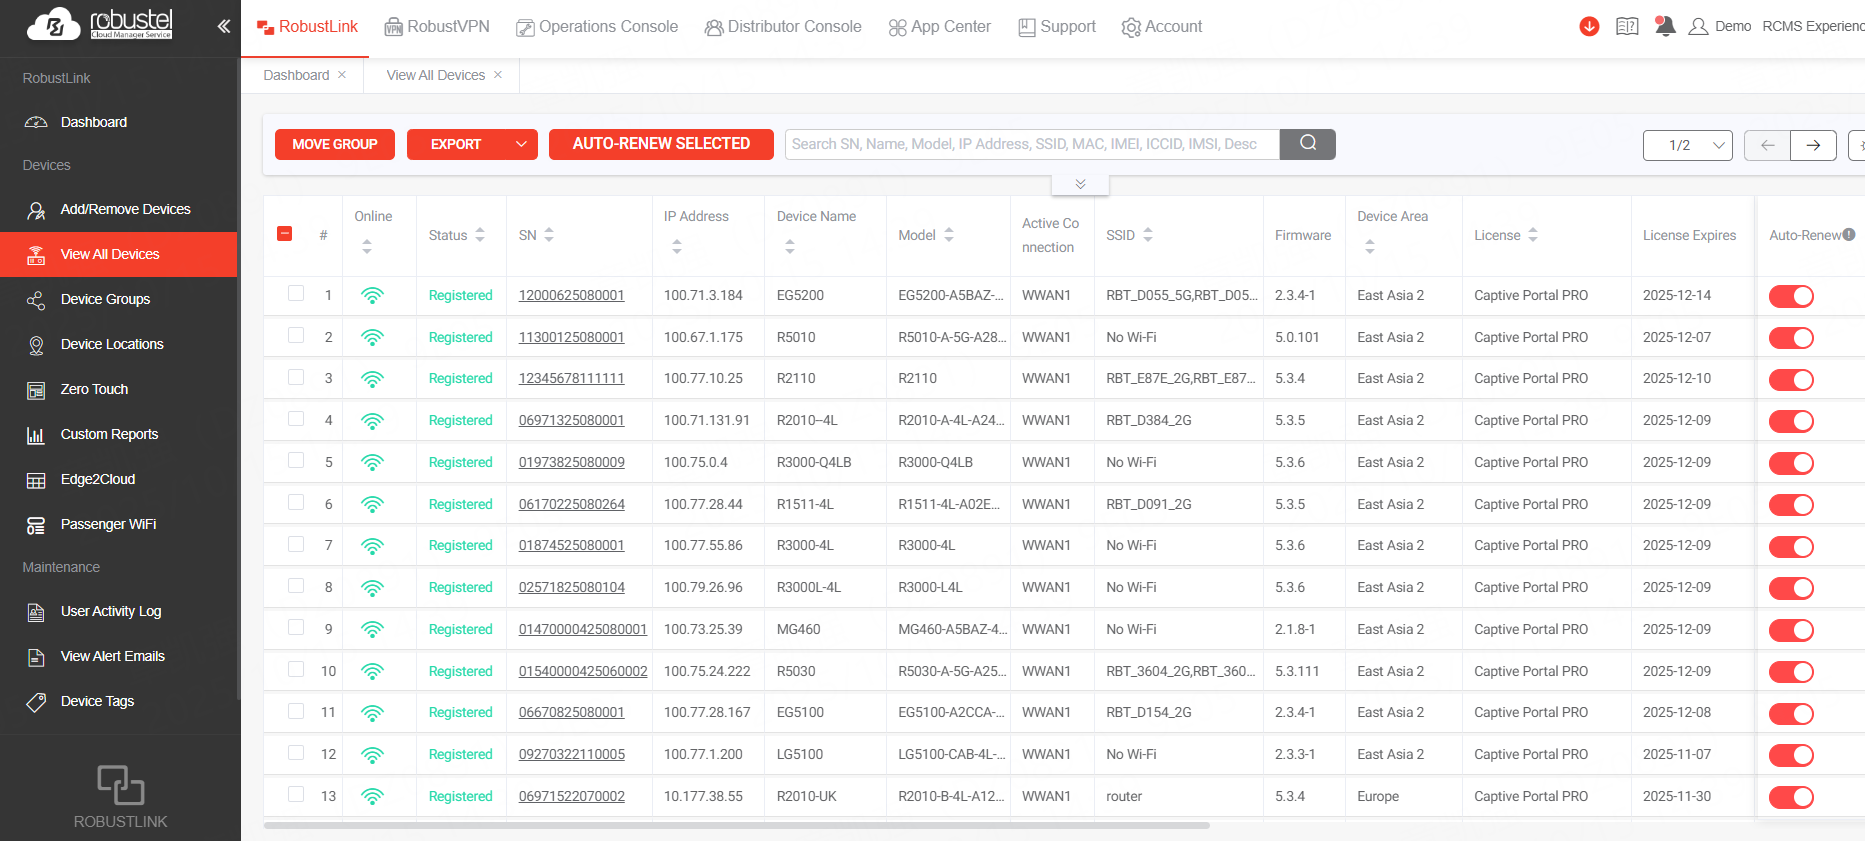Close the Dashboard tab
This screenshot has height=841, width=1865.
[342, 75]
